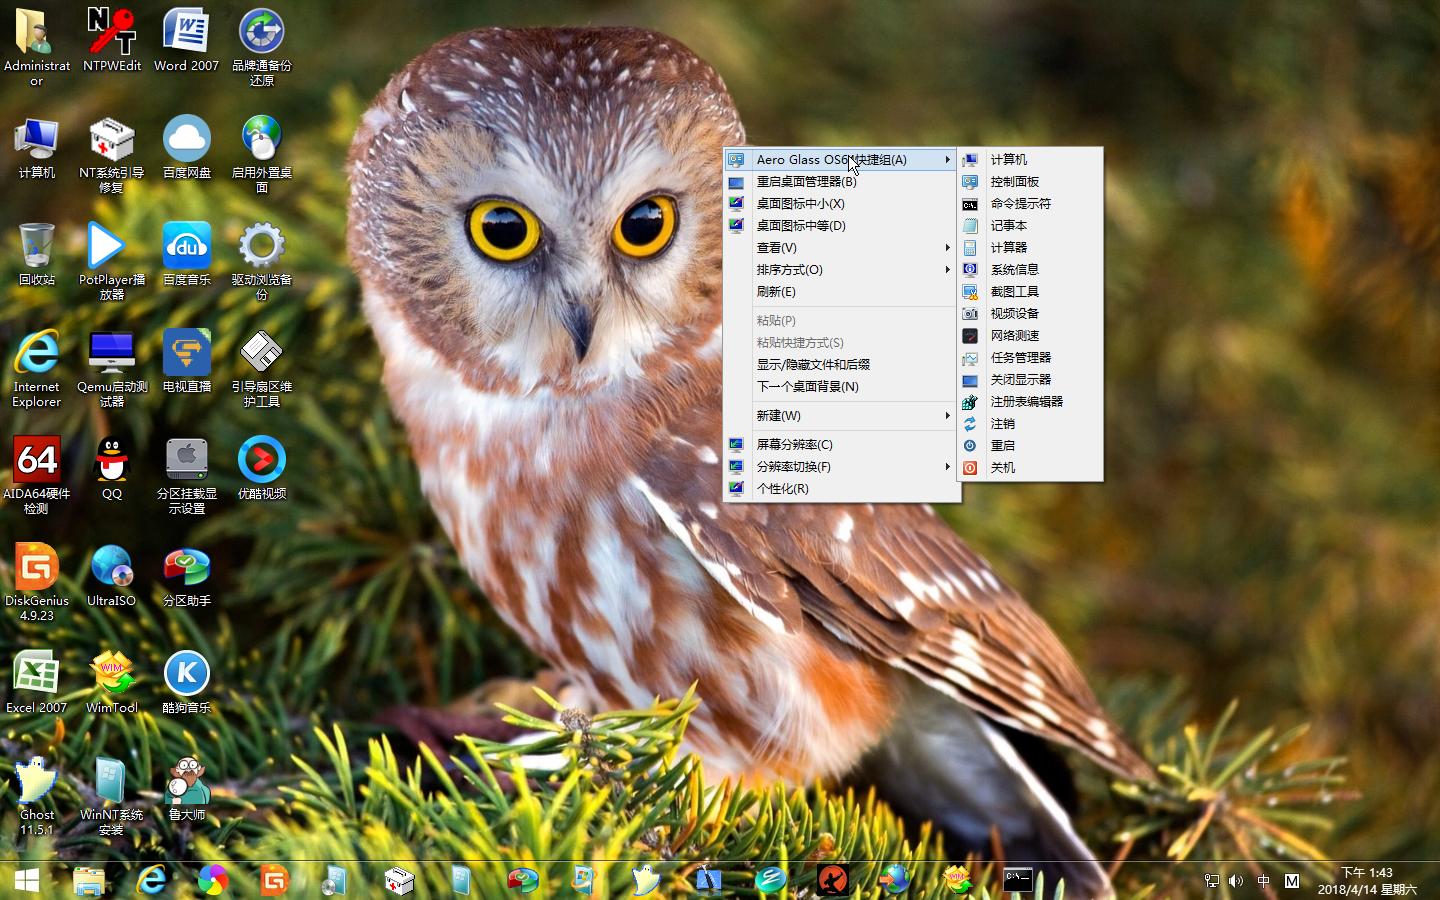Select 计算器 in the submenu

coord(1030,247)
